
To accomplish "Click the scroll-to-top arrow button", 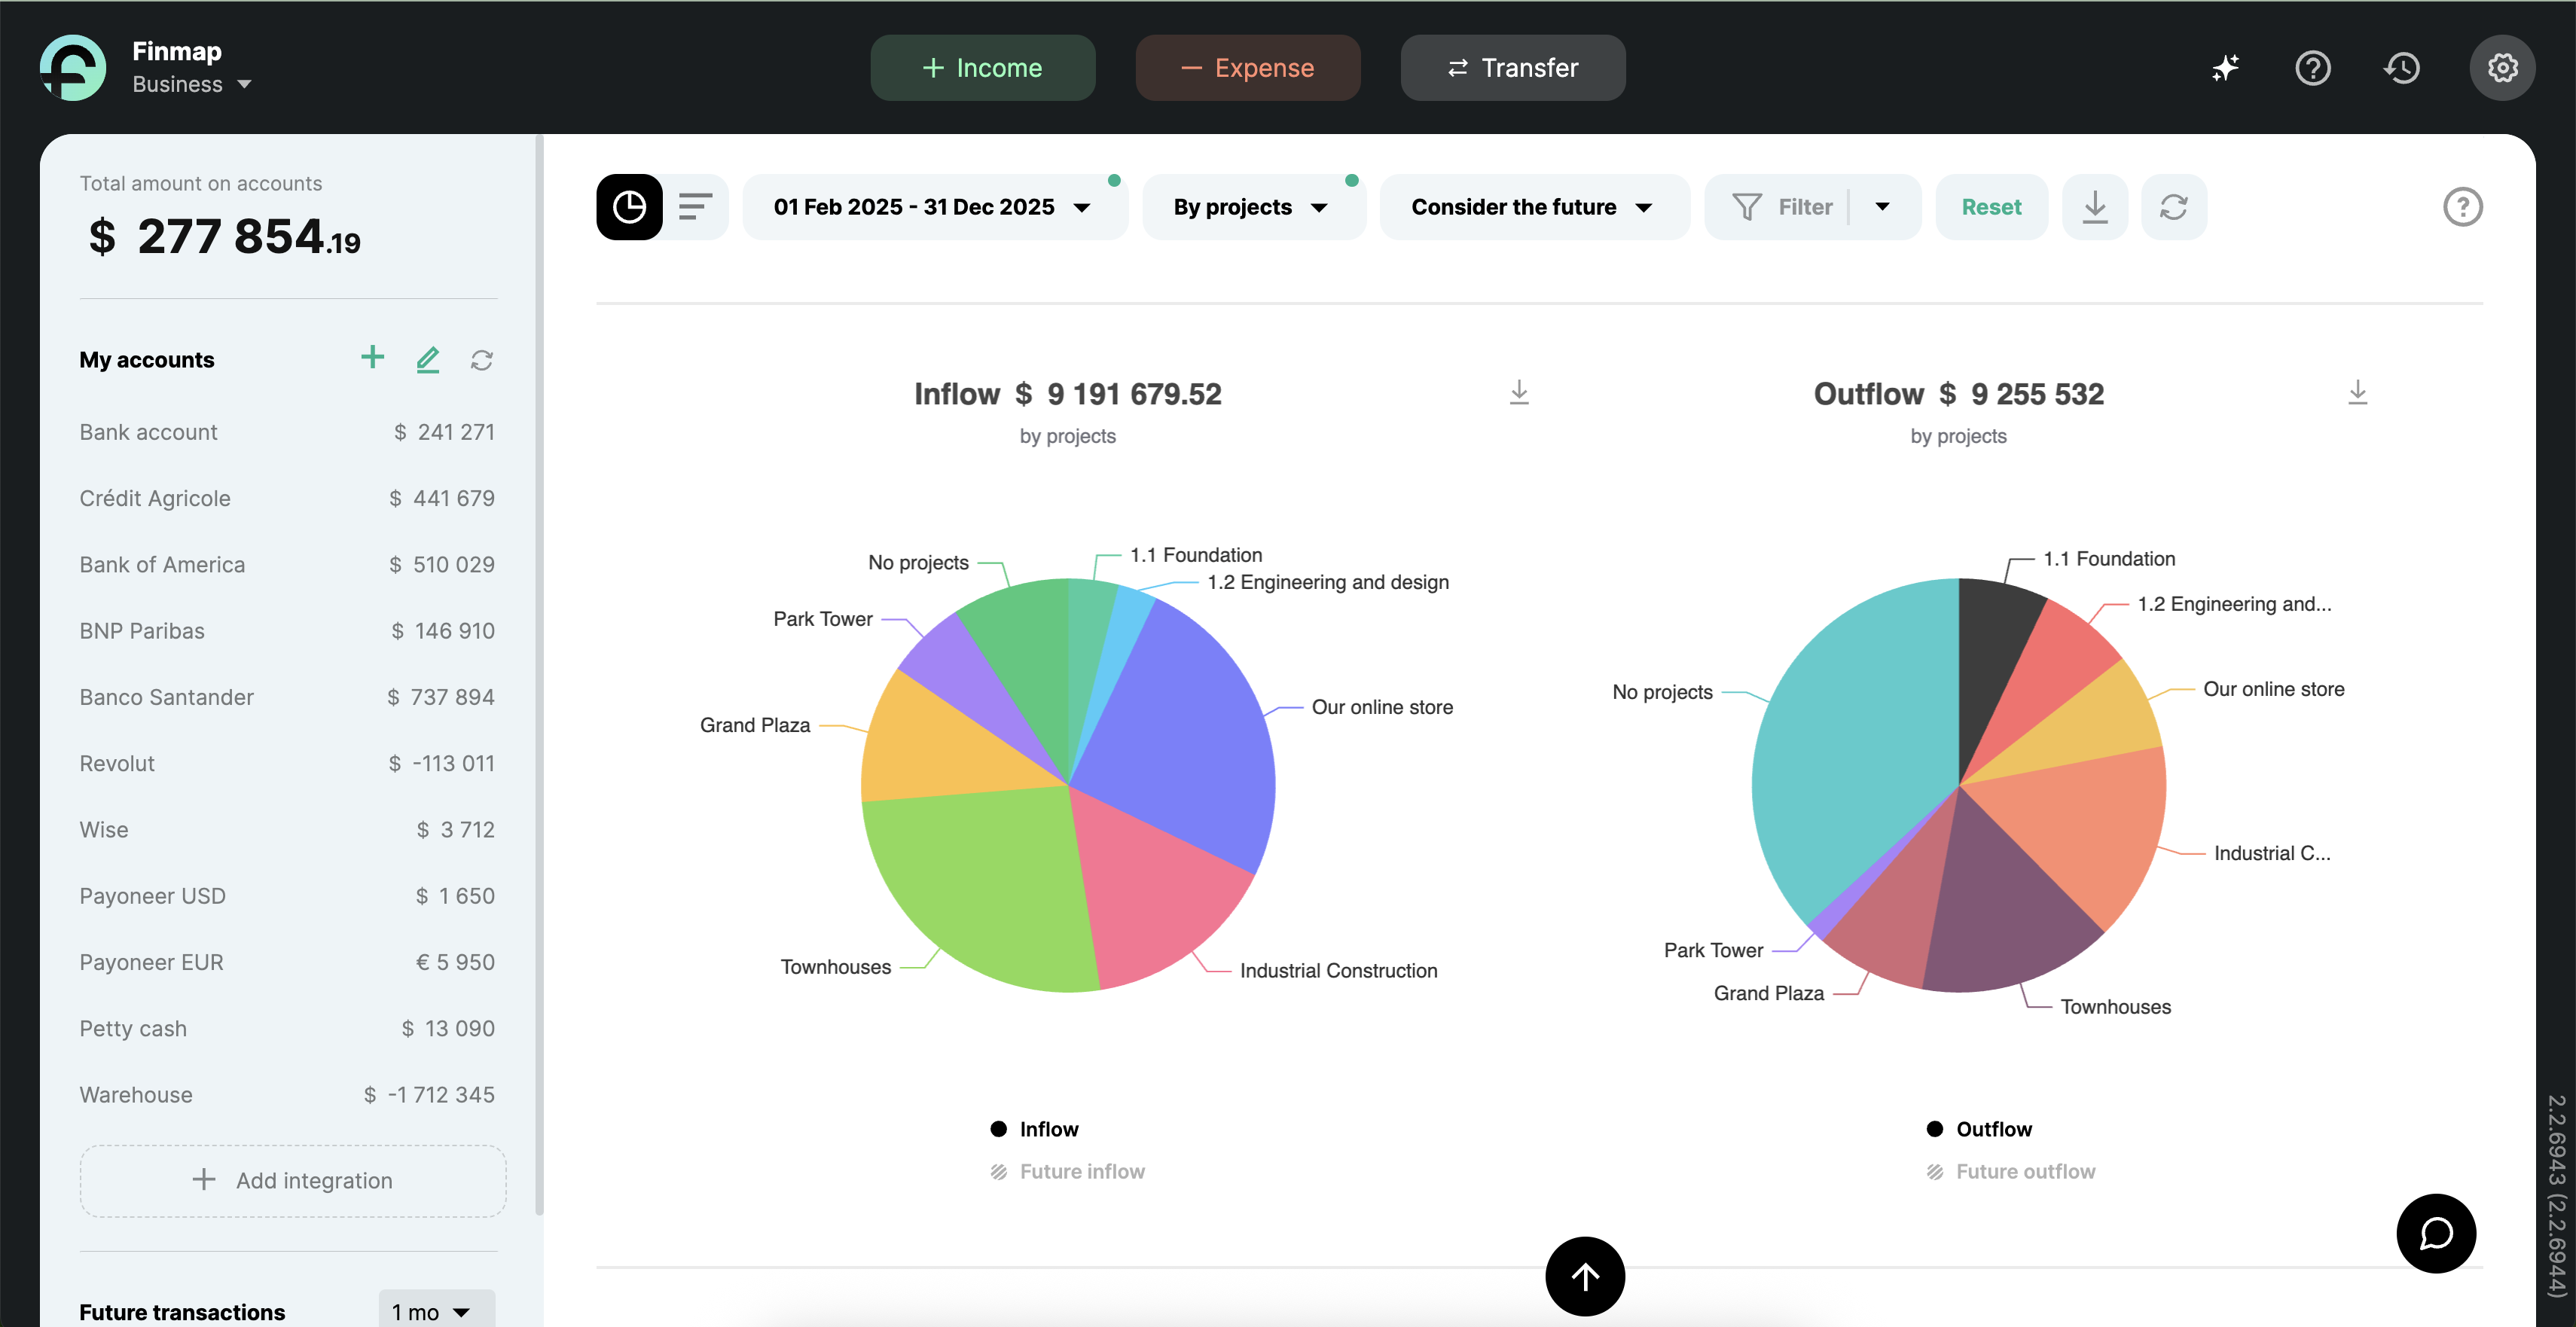I will tap(1585, 1276).
